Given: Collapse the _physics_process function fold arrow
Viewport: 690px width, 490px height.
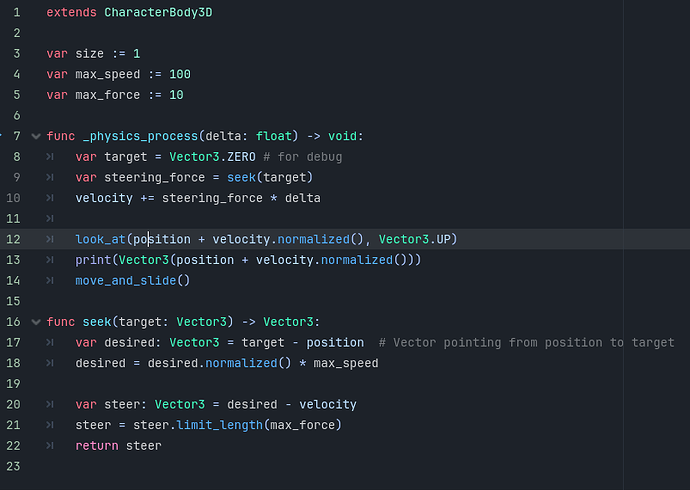Looking at the screenshot, I should (x=36, y=136).
